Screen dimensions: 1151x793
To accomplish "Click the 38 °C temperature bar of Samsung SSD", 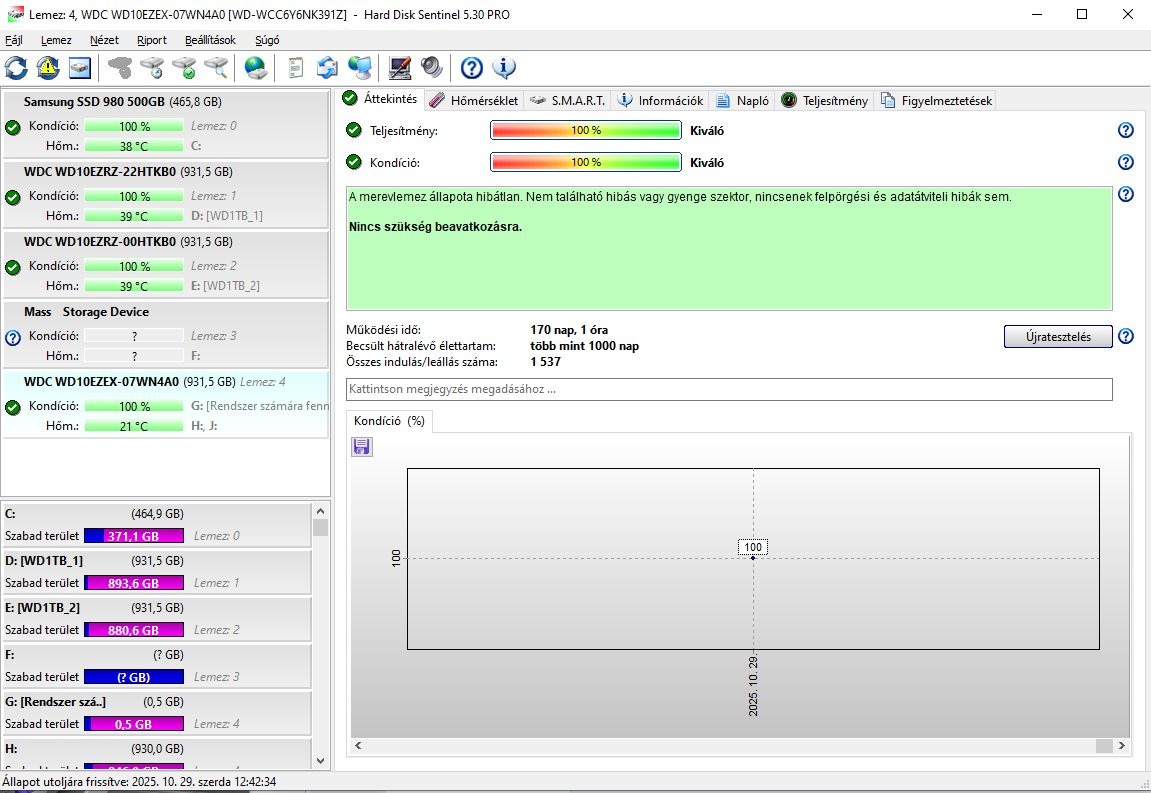I will coord(134,145).
